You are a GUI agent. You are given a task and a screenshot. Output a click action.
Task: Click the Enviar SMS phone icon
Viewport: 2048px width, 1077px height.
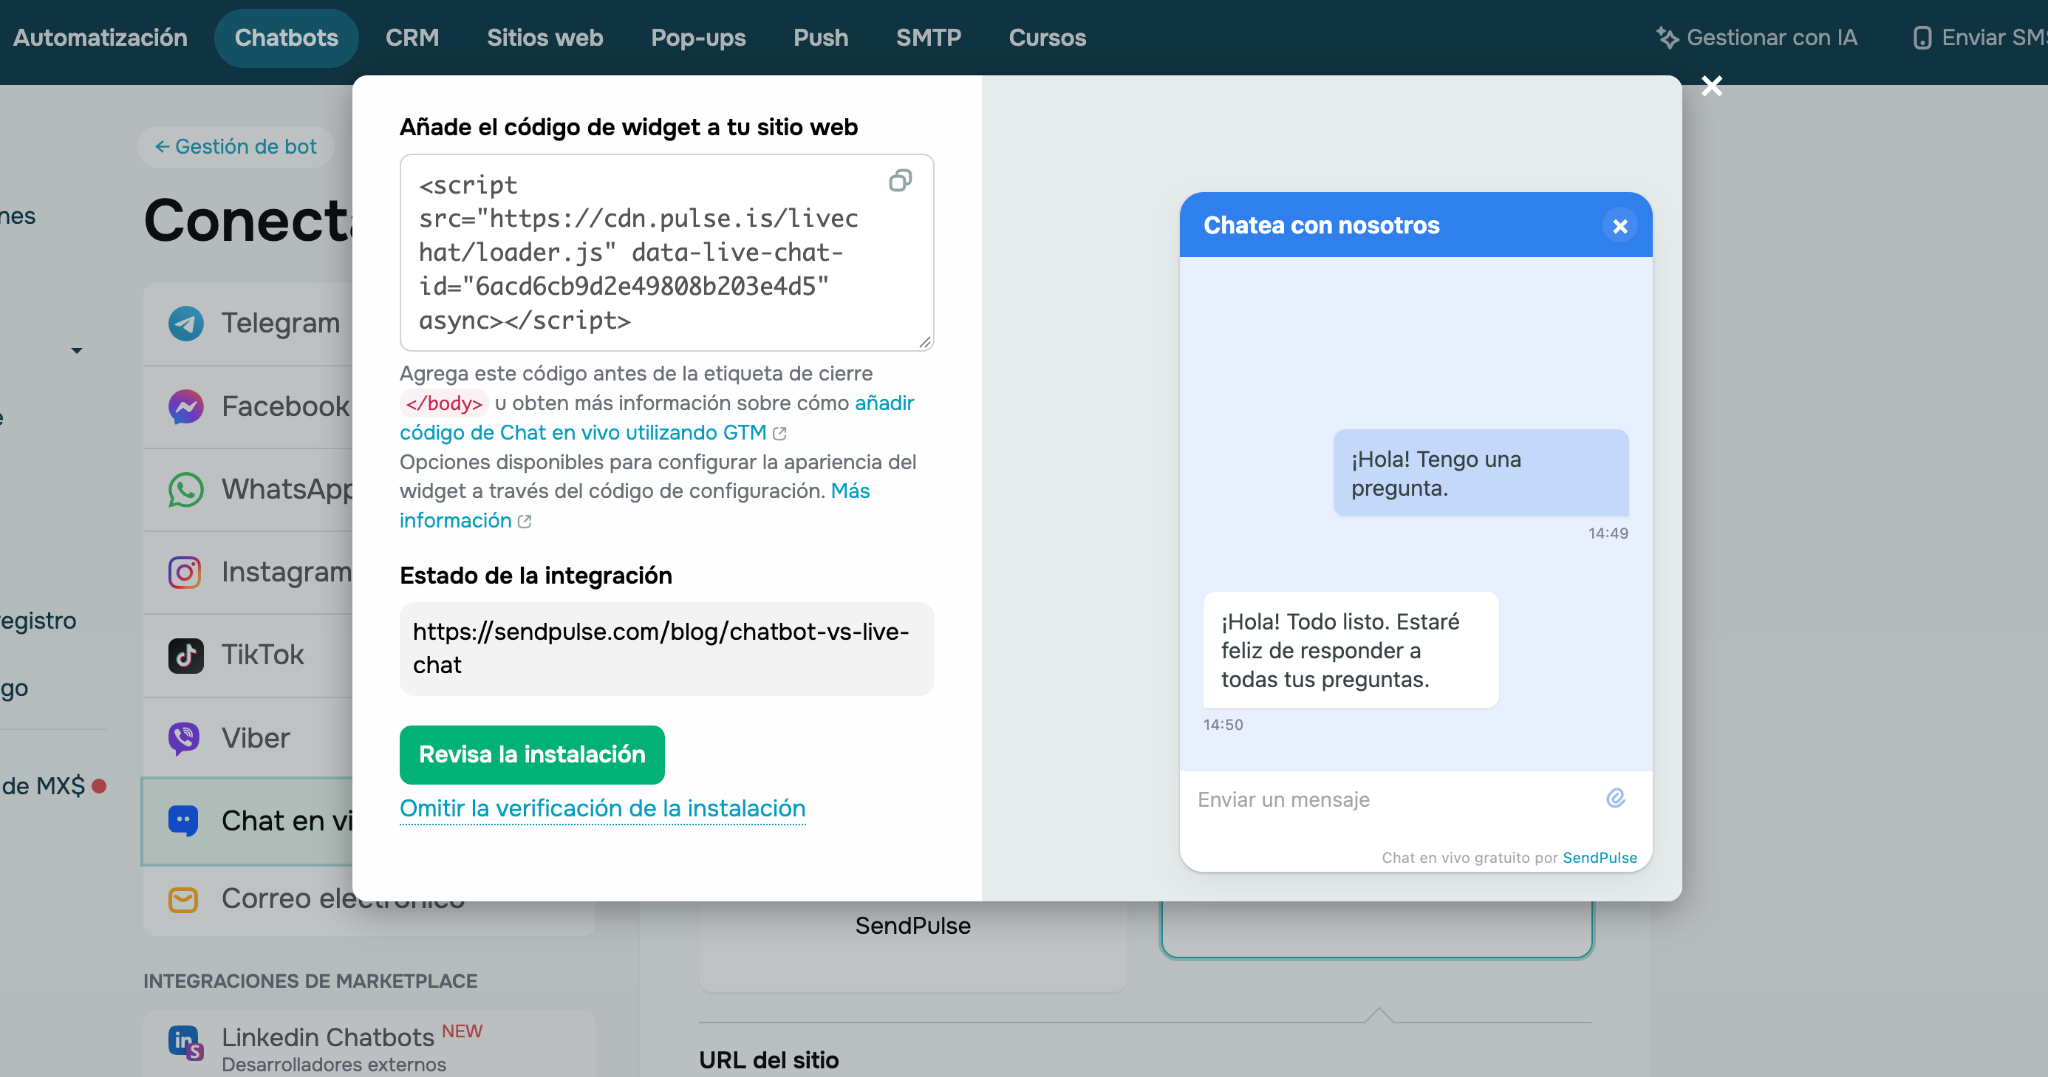tap(1922, 38)
